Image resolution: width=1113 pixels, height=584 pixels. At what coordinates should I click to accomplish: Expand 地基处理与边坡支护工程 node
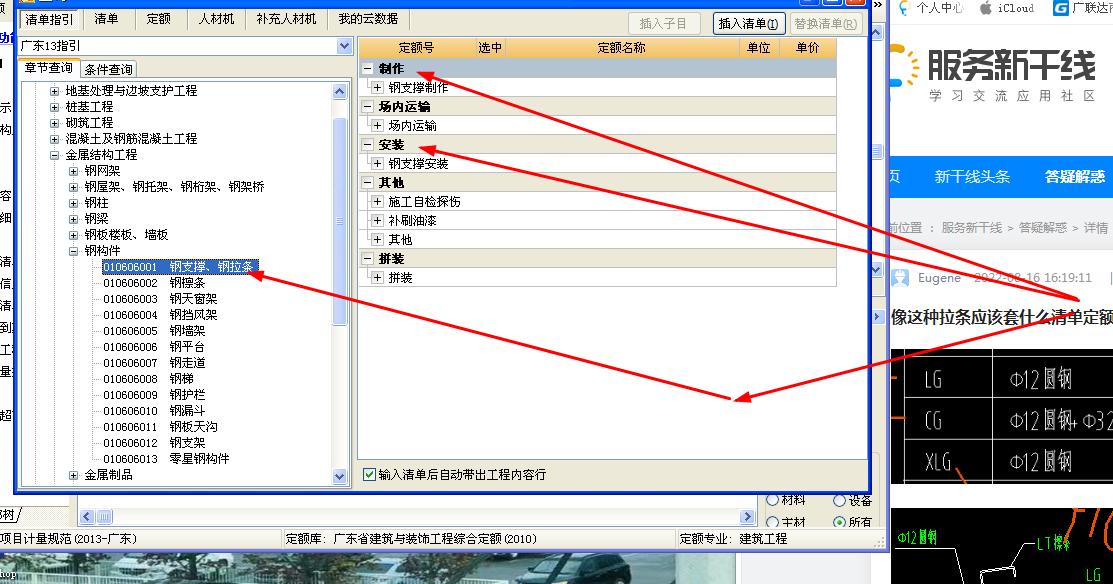[x=55, y=91]
